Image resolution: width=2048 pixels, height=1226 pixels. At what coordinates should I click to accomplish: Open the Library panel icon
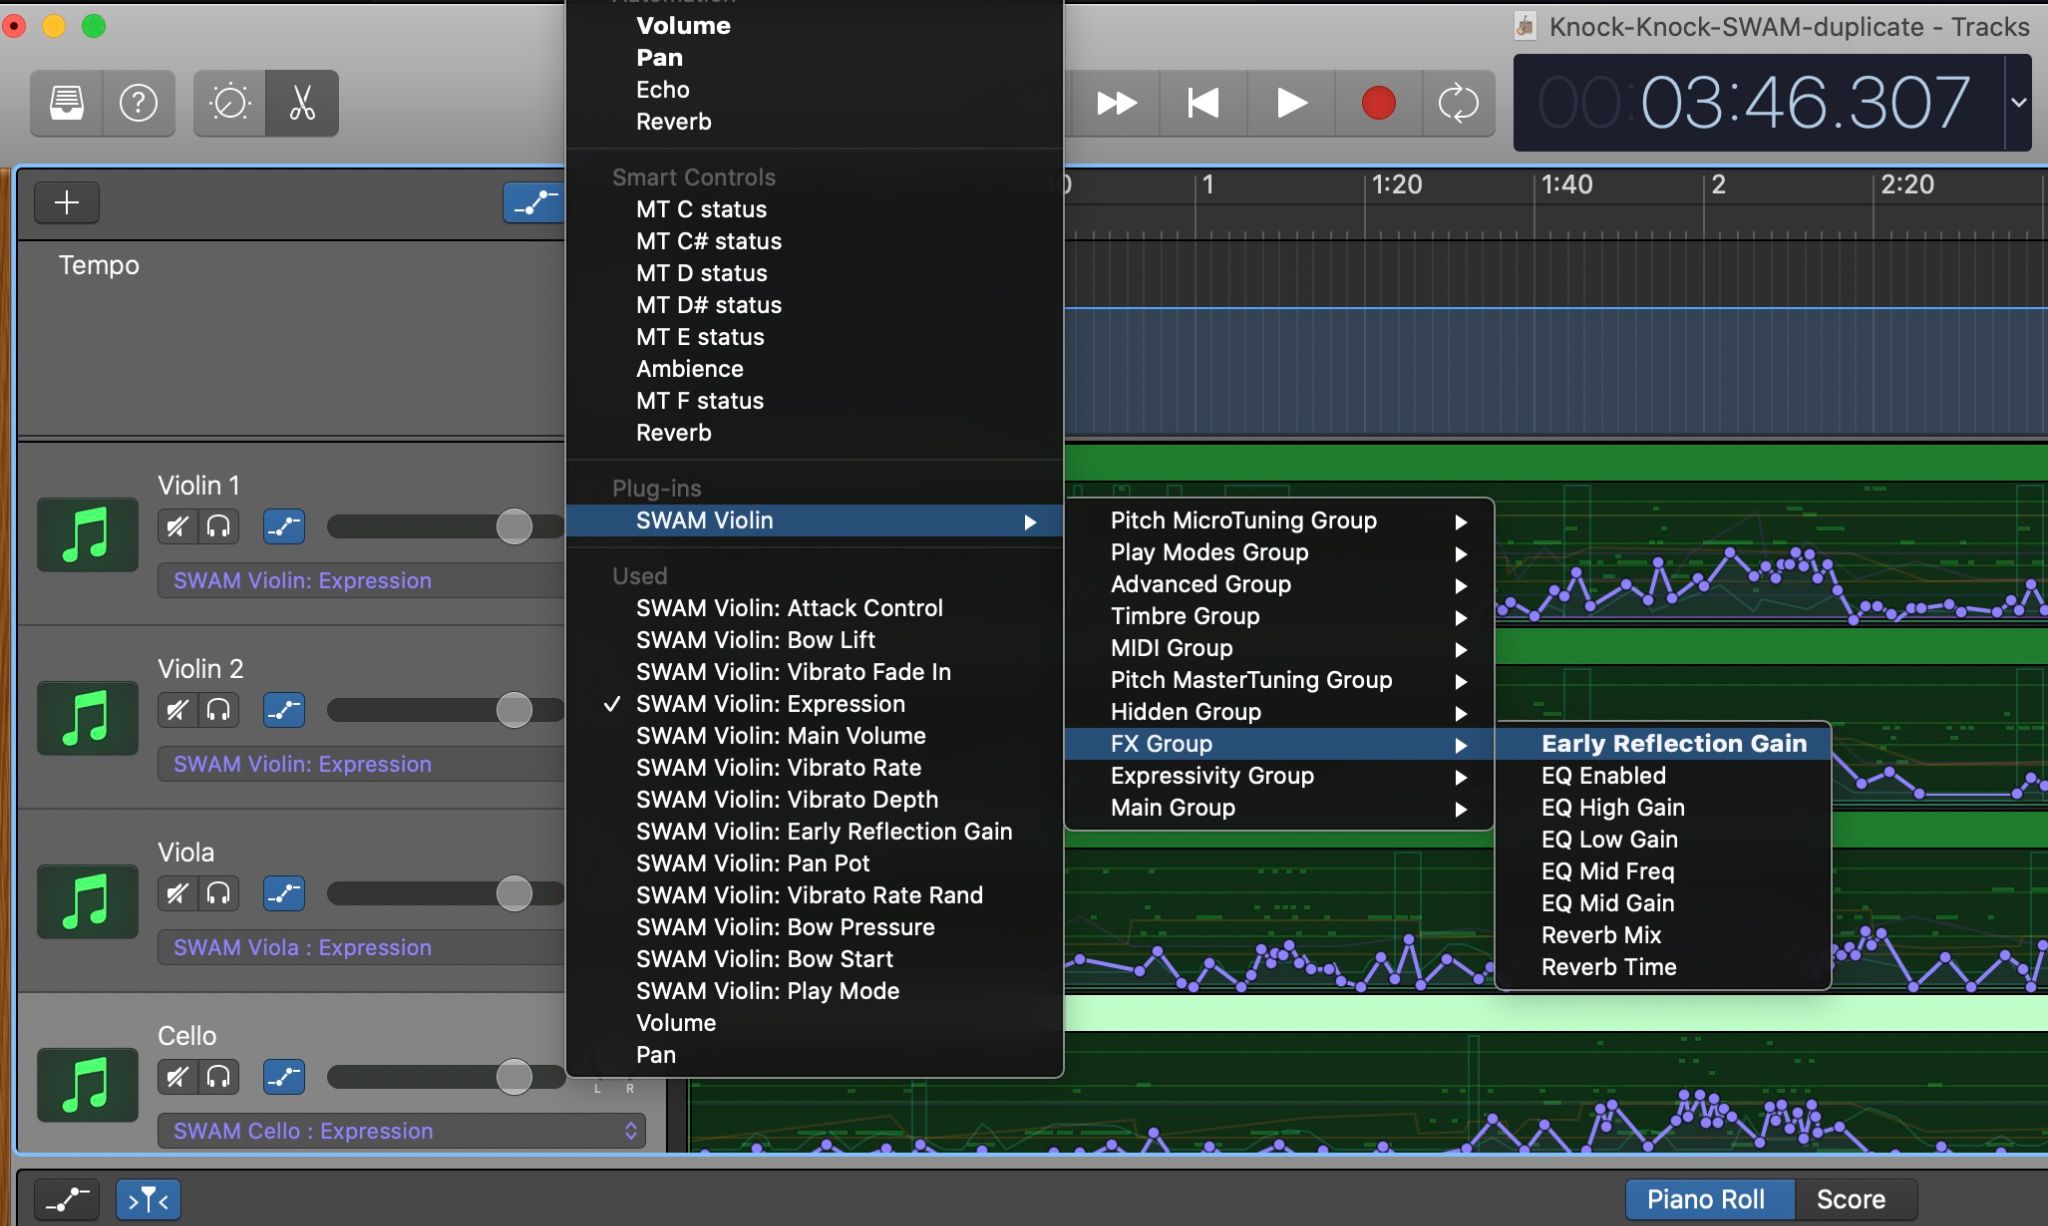67,103
